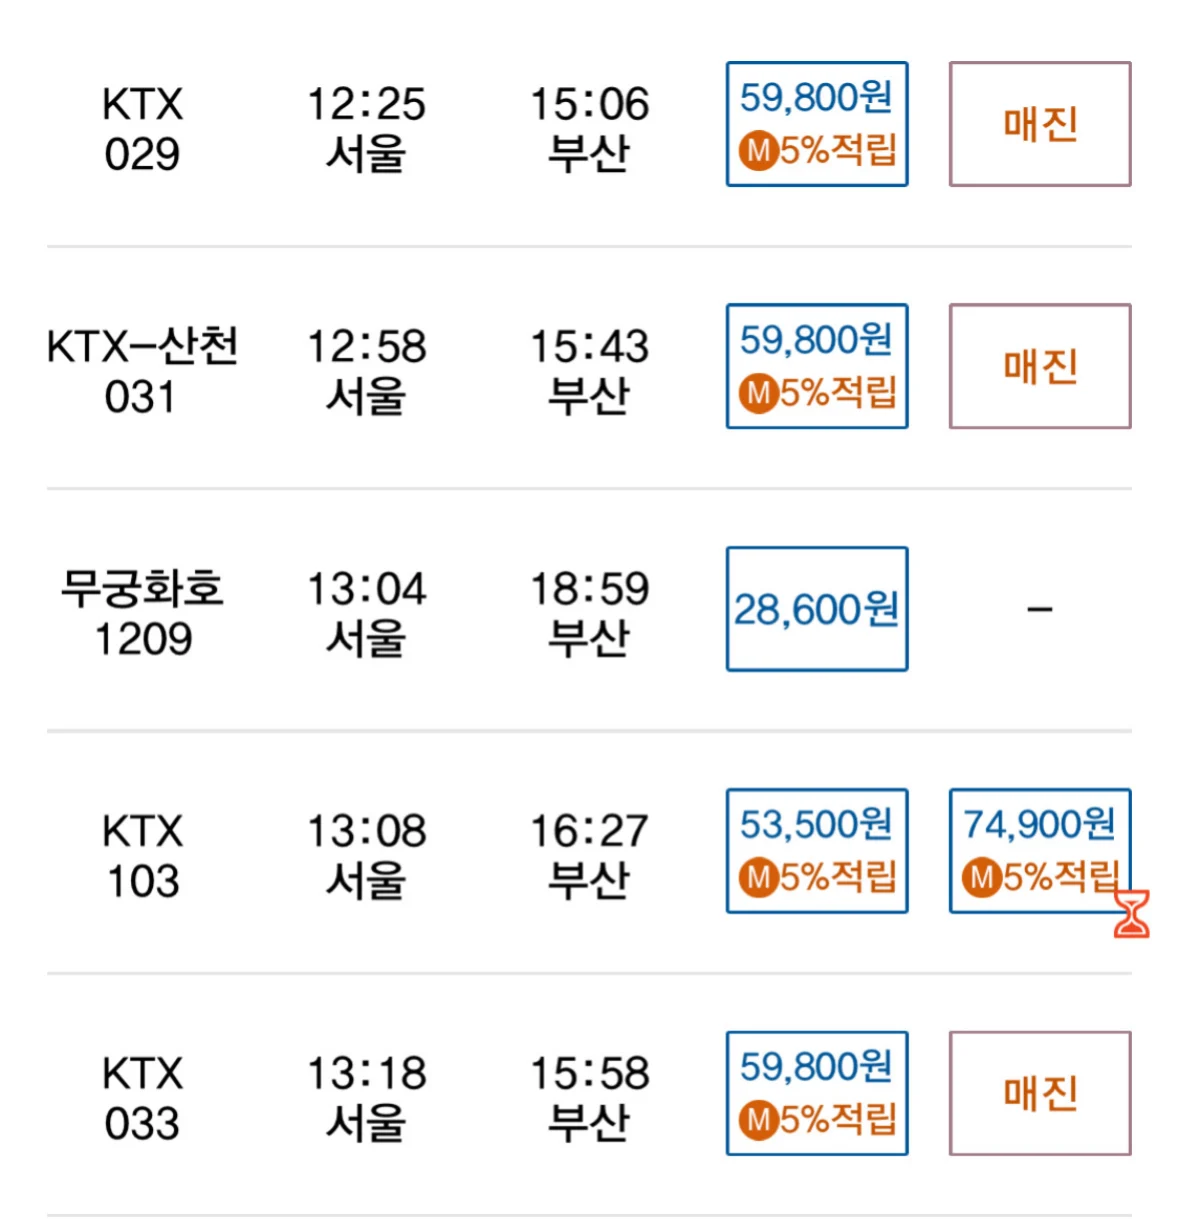Viewport: 1179px width, 1219px height.
Task: Choose the 28,600원 무궁화호 1209 fare
Action: [817, 608]
